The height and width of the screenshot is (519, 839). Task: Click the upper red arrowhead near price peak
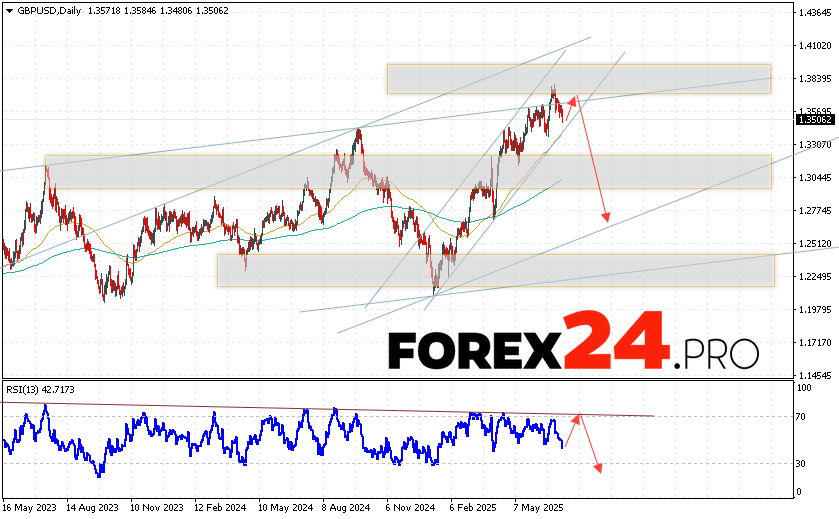(573, 98)
